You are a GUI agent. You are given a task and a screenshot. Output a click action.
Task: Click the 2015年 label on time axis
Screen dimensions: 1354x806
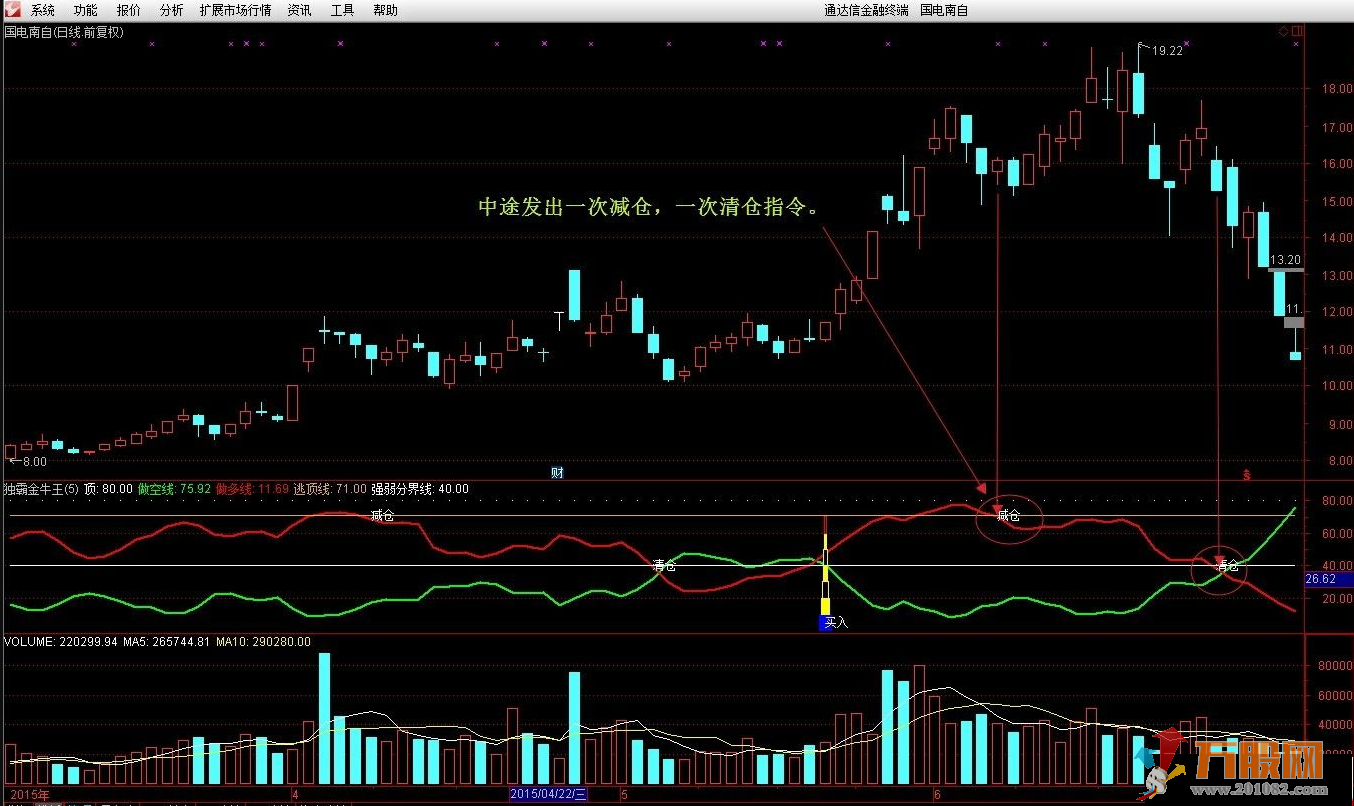pyautogui.click(x=29, y=794)
